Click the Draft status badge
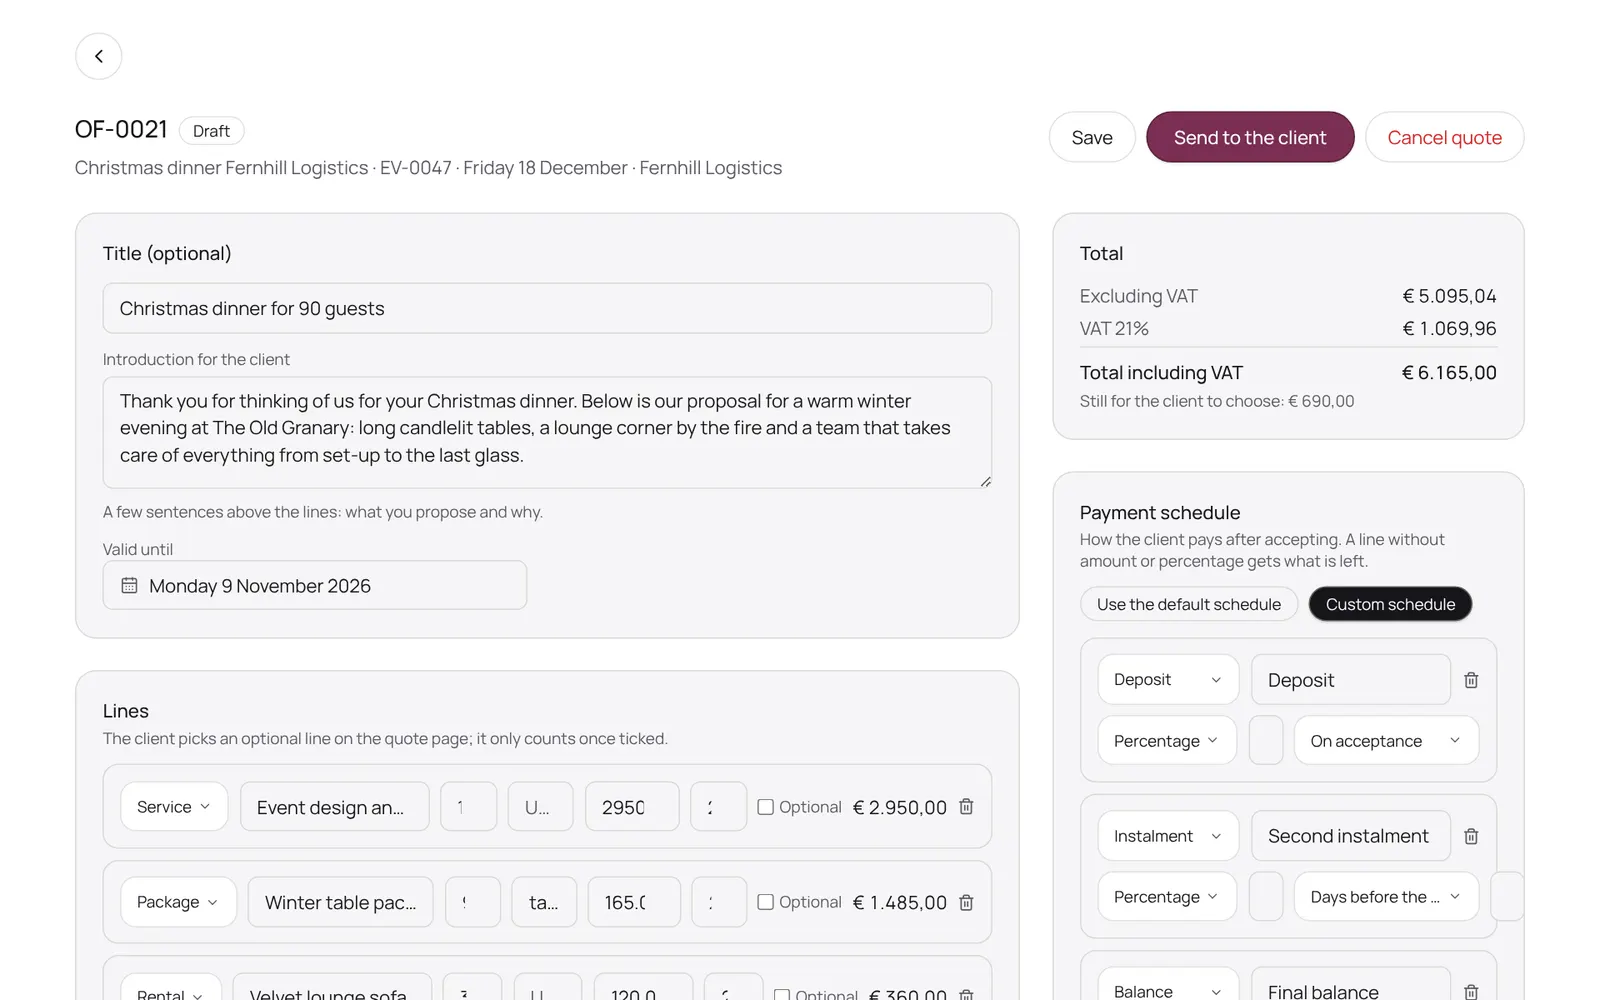 pos(211,131)
